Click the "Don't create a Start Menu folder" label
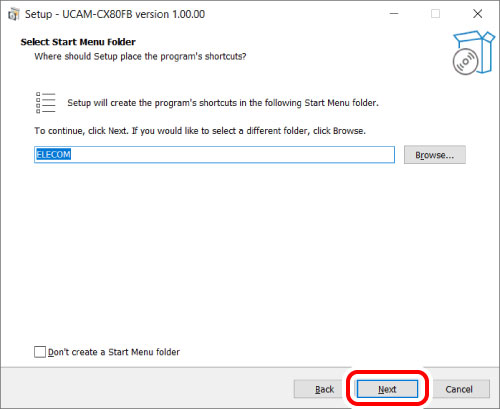The width and height of the screenshot is (500, 409). point(114,352)
